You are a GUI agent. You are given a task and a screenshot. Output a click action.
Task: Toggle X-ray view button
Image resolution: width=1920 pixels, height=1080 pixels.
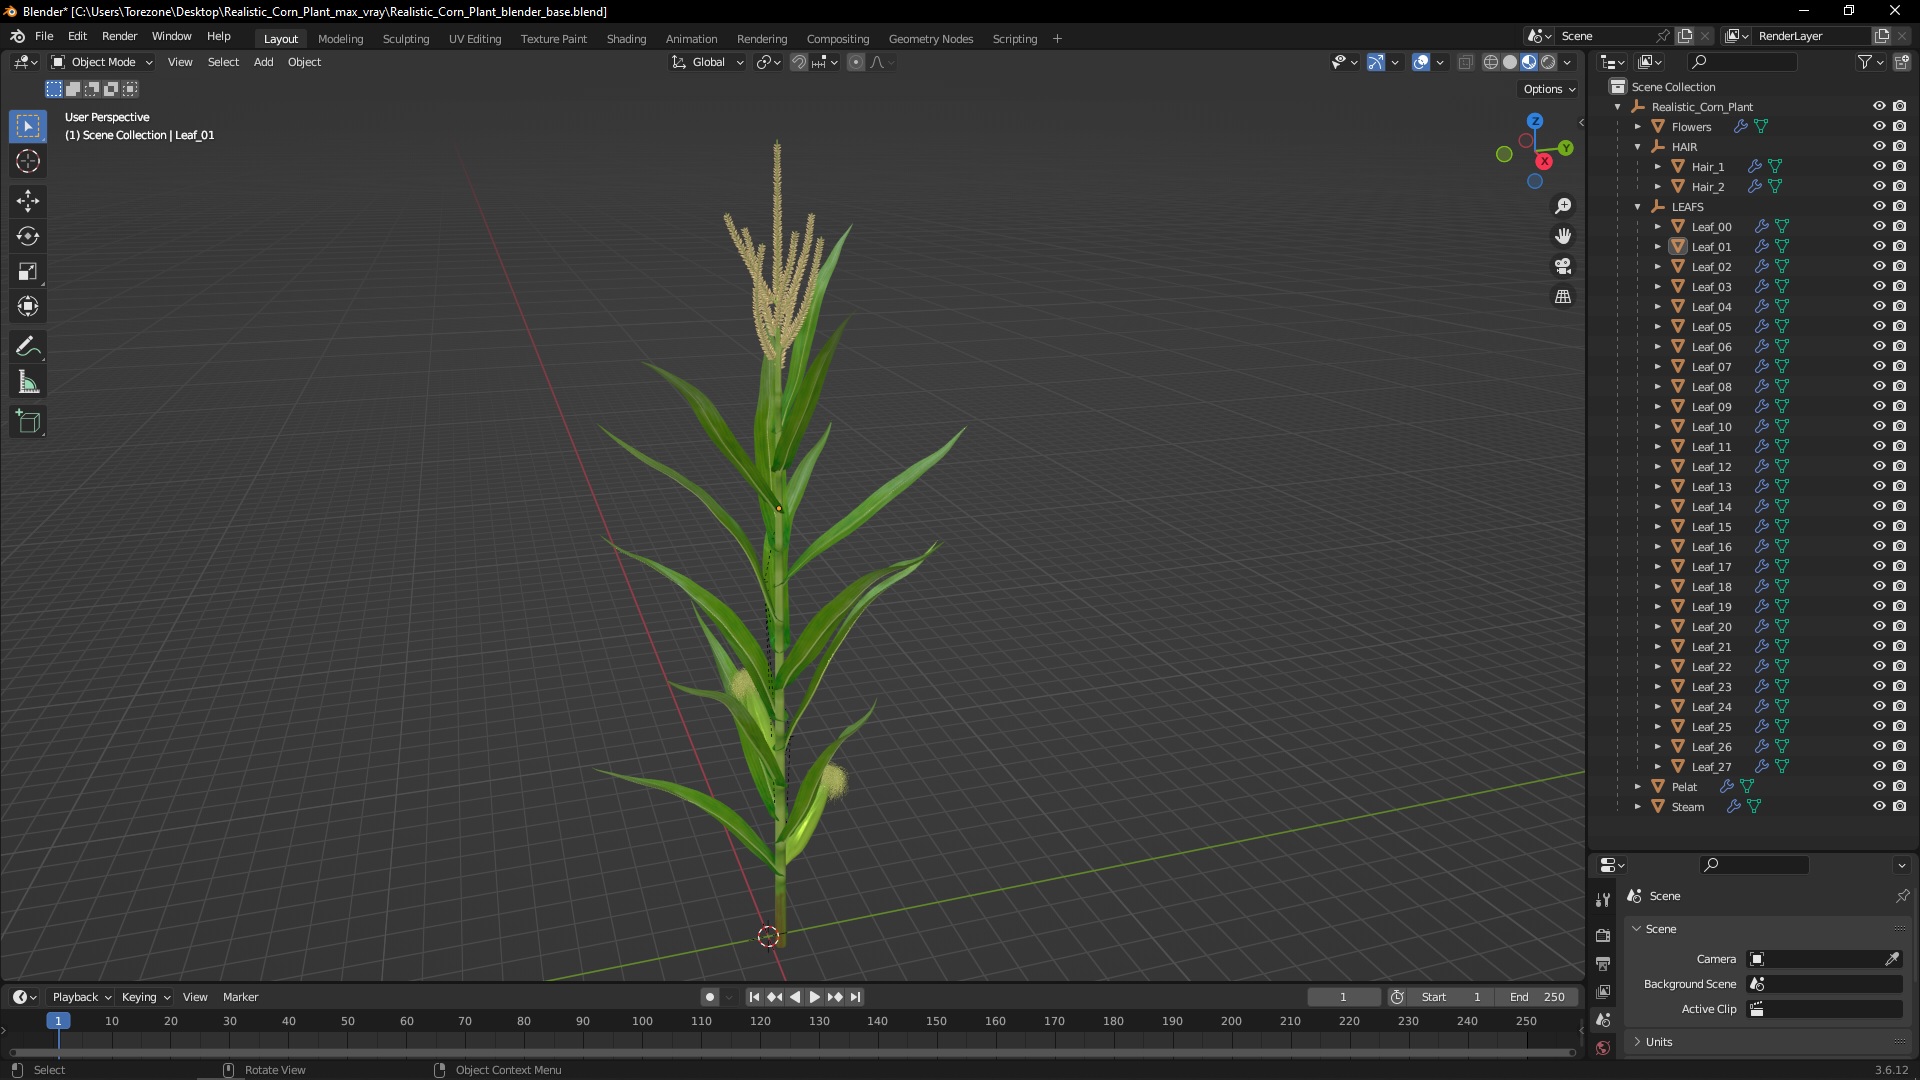pyautogui.click(x=1466, y=62)
